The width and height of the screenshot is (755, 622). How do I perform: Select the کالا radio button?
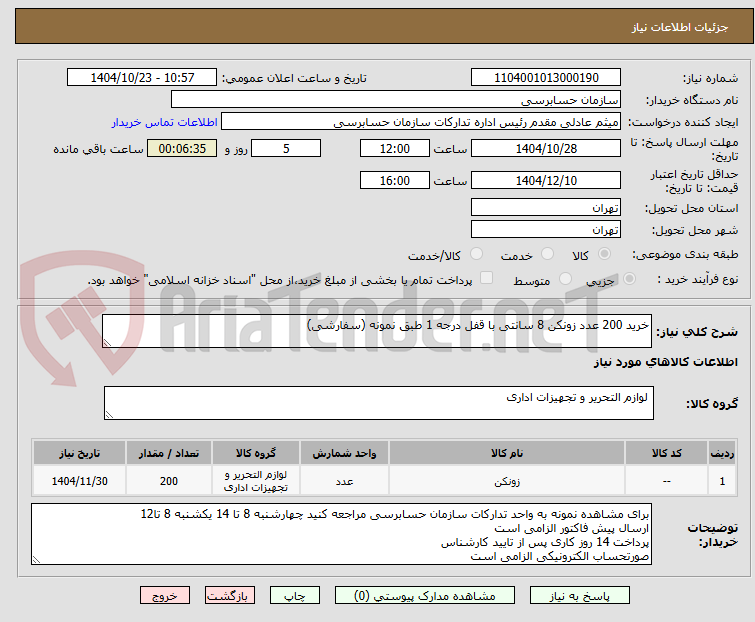604,254
